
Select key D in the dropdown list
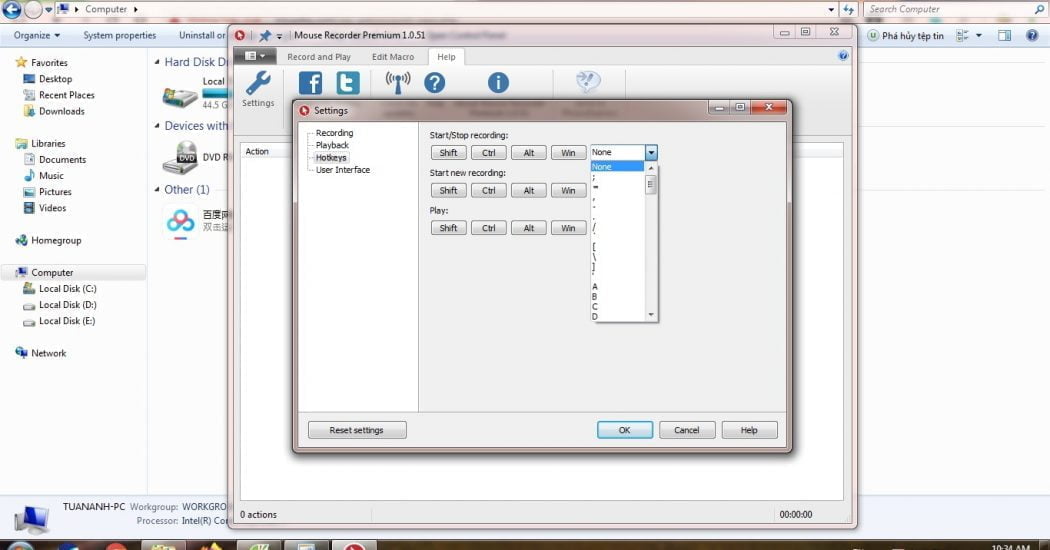click(617, 316)
